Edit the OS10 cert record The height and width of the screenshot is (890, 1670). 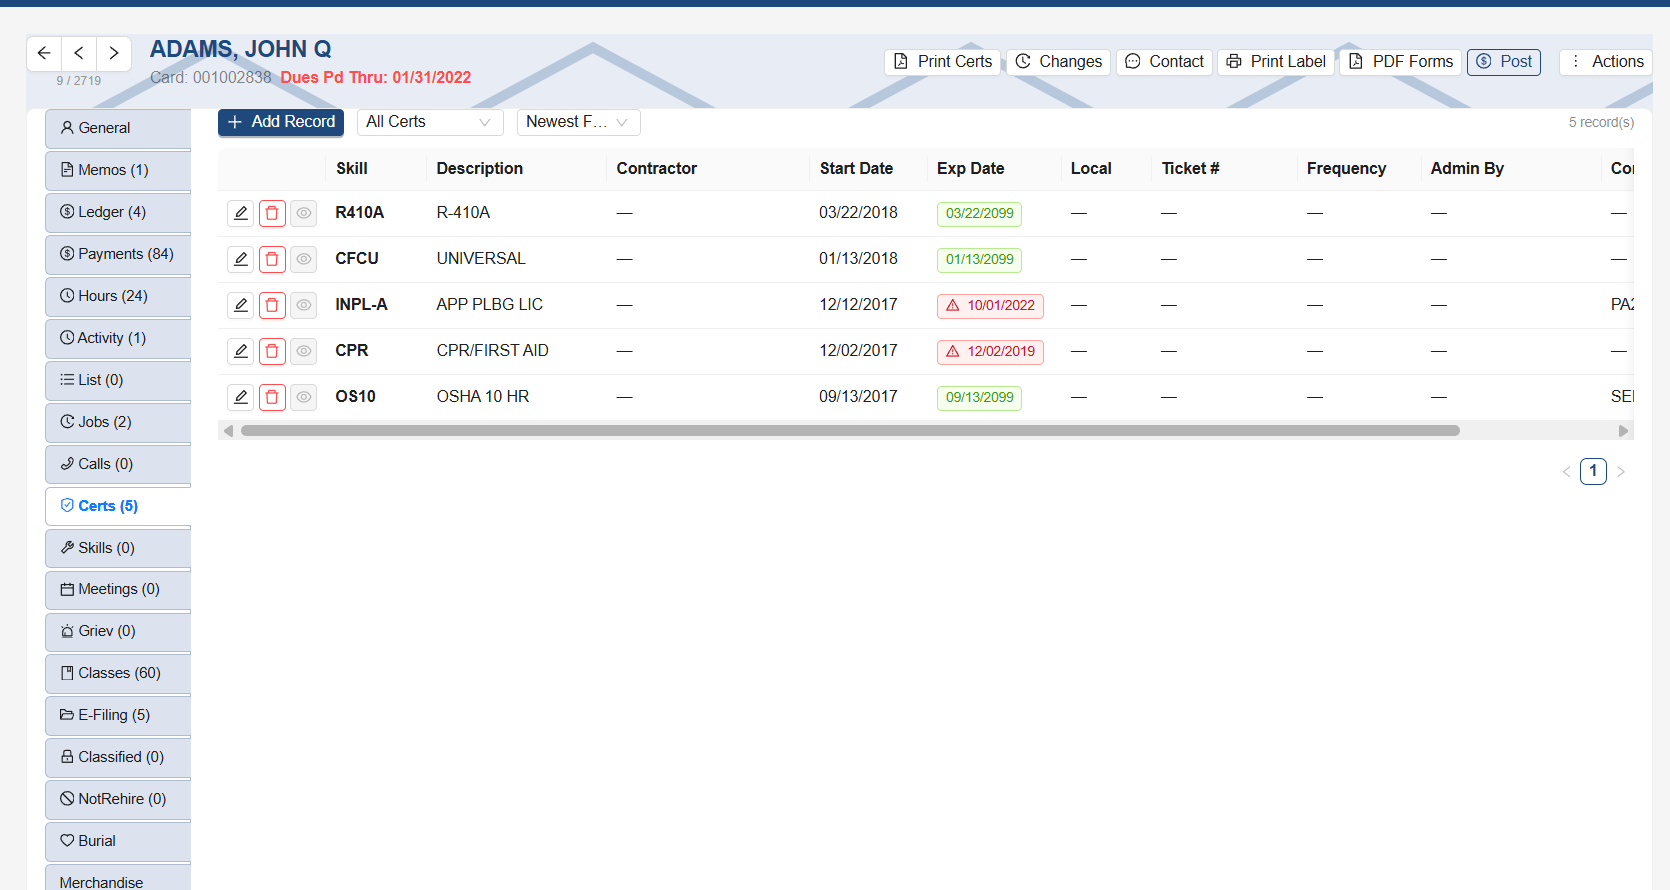(x=241, y=397)
